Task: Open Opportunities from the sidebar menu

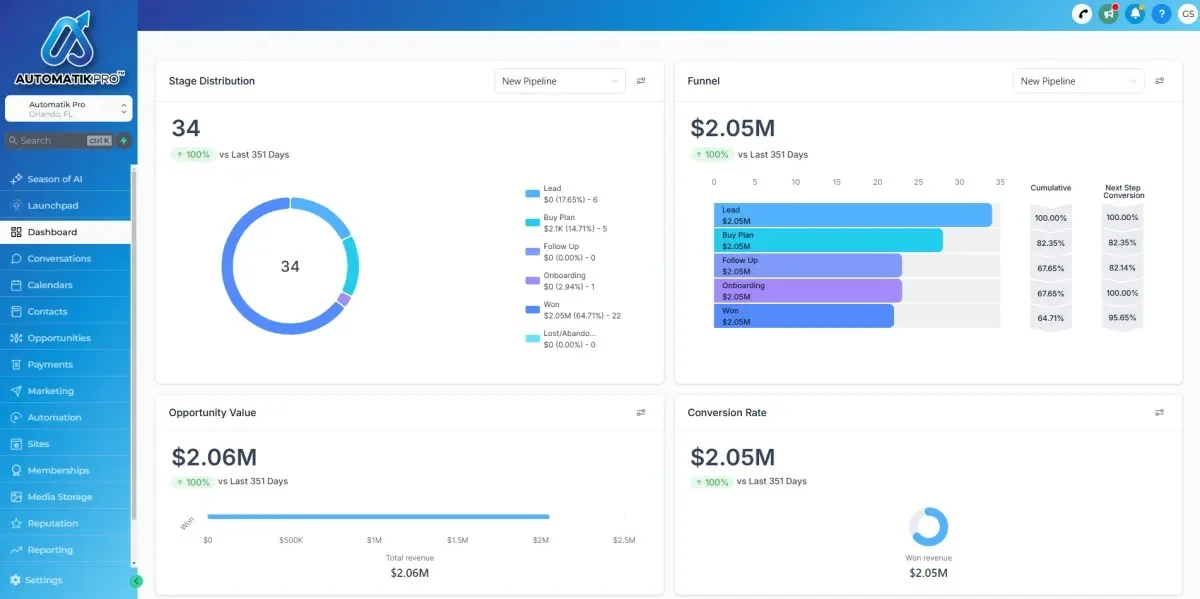Action: click(59, 338)
